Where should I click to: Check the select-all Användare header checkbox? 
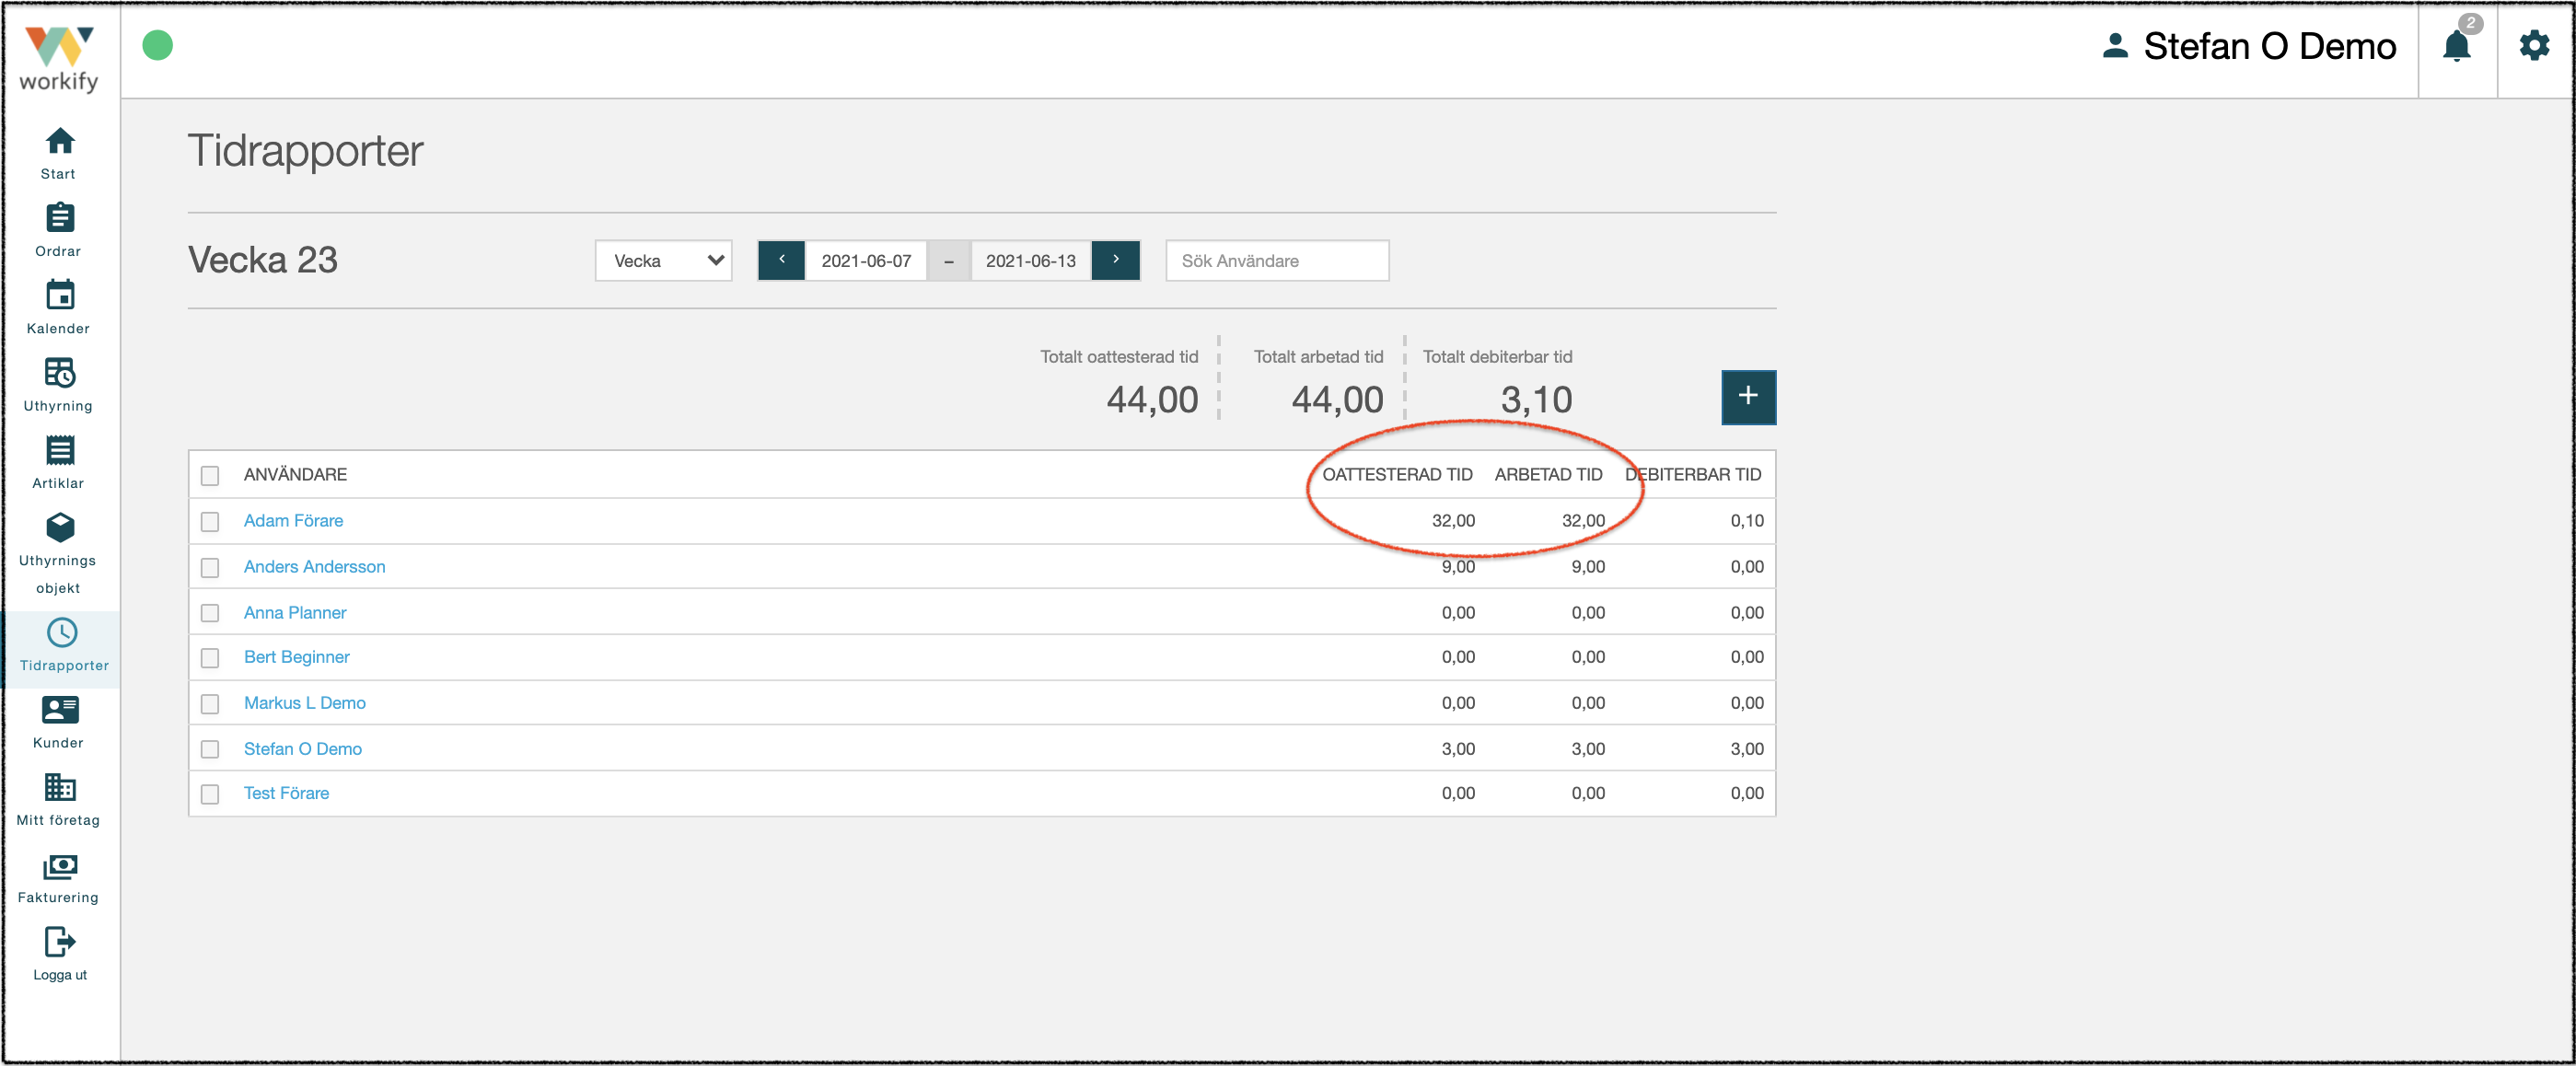(210, 475)
